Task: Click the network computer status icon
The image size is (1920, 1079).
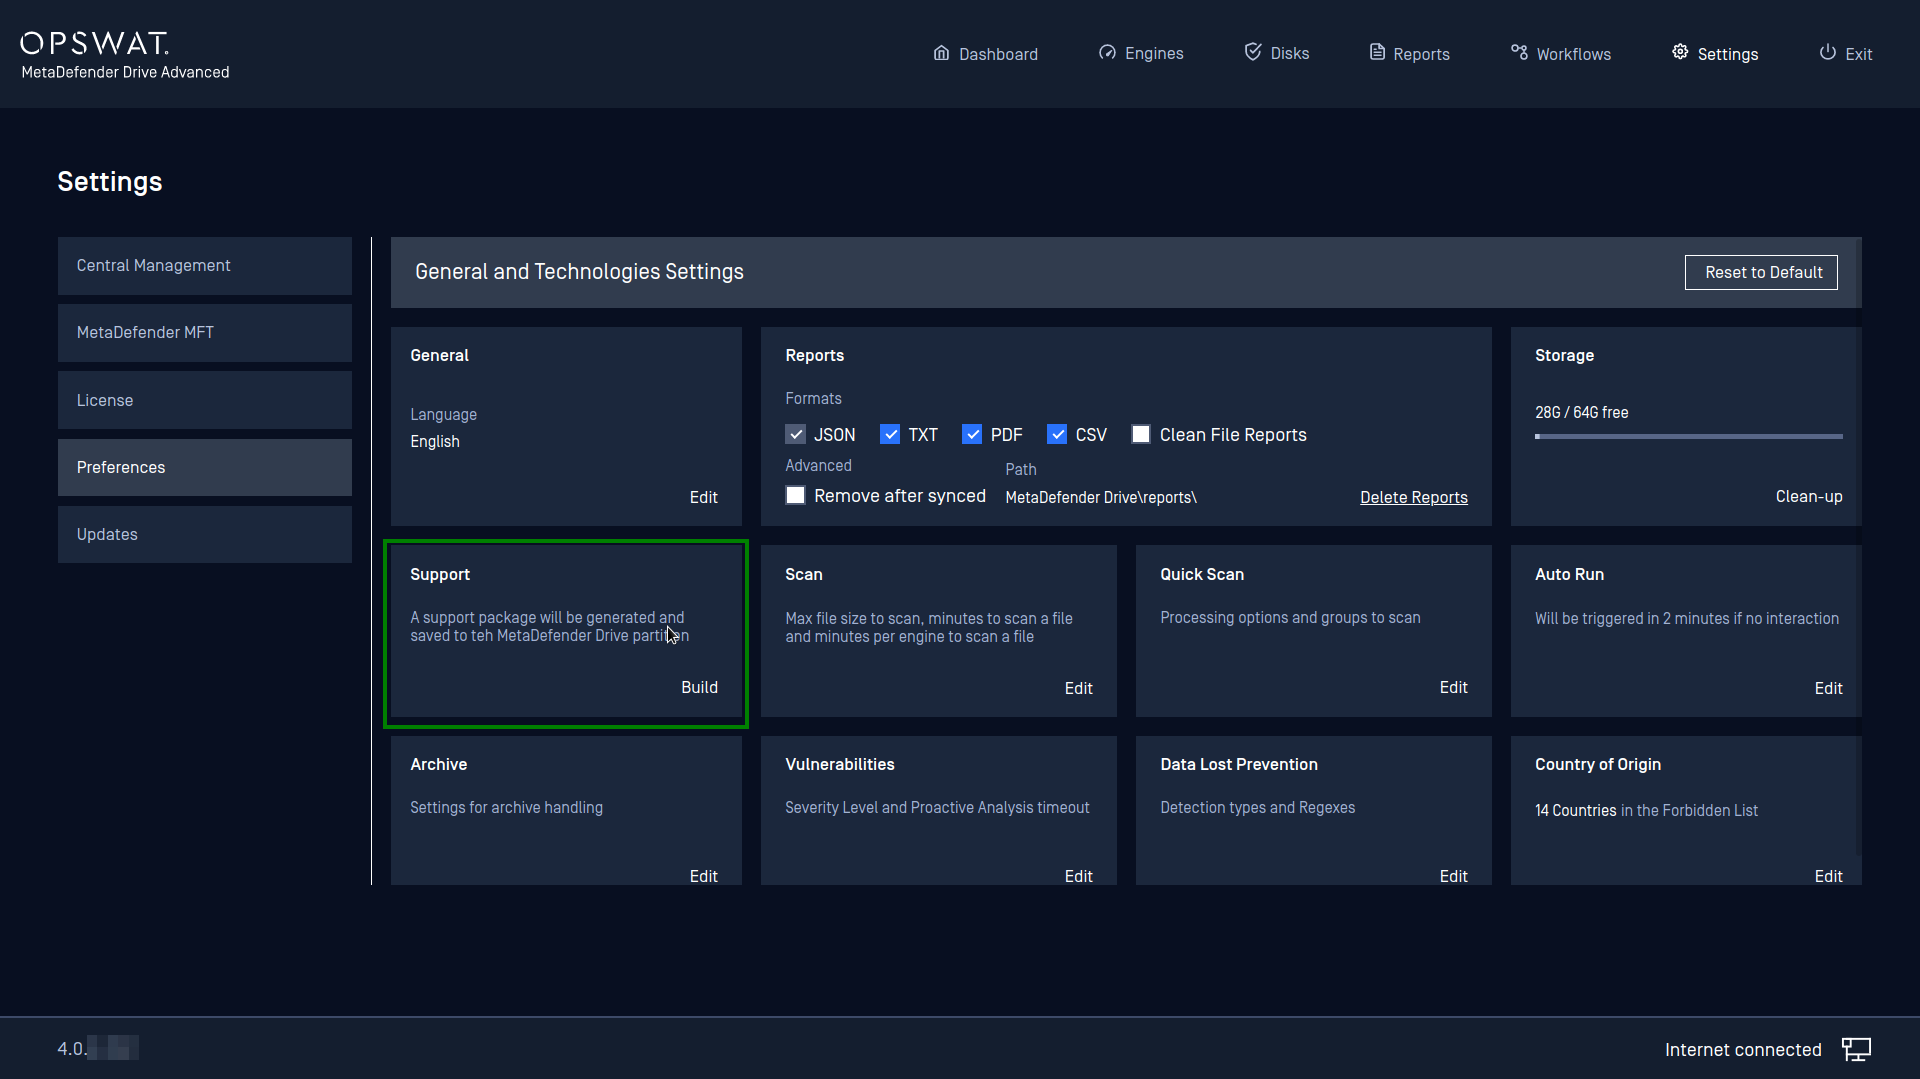Action: 1856,1049
